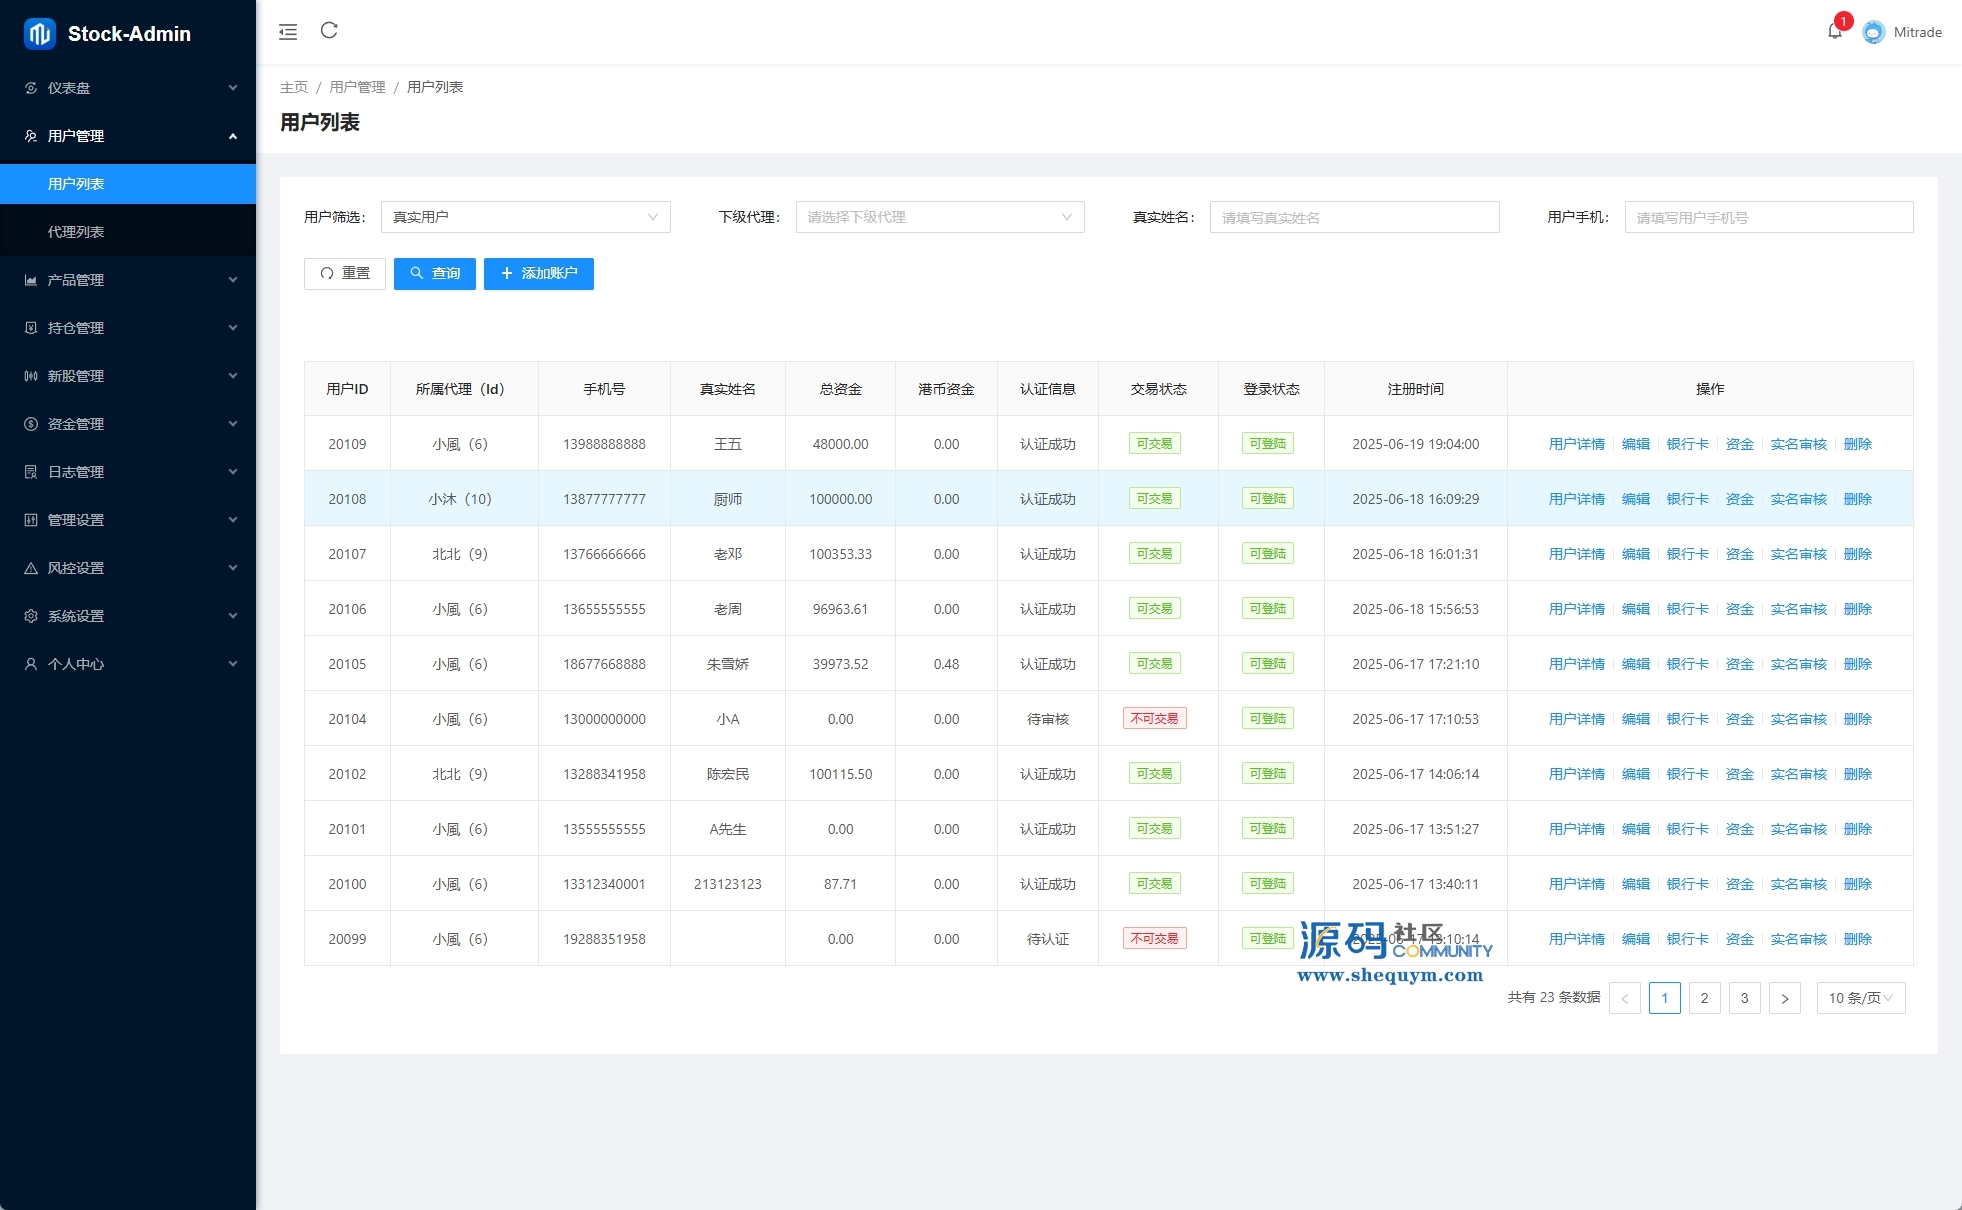Click the 添加账户 button
Viewport: 1962px width, 1210px height.
point(539,273)
